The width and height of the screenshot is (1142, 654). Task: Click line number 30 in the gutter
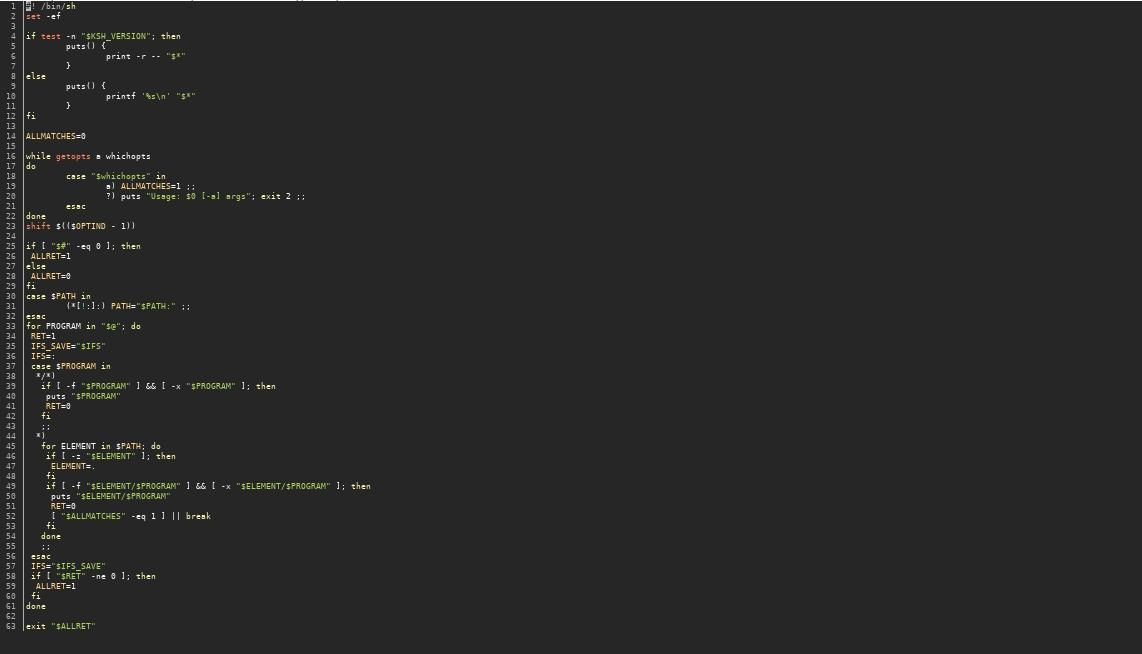pos(11,296)
